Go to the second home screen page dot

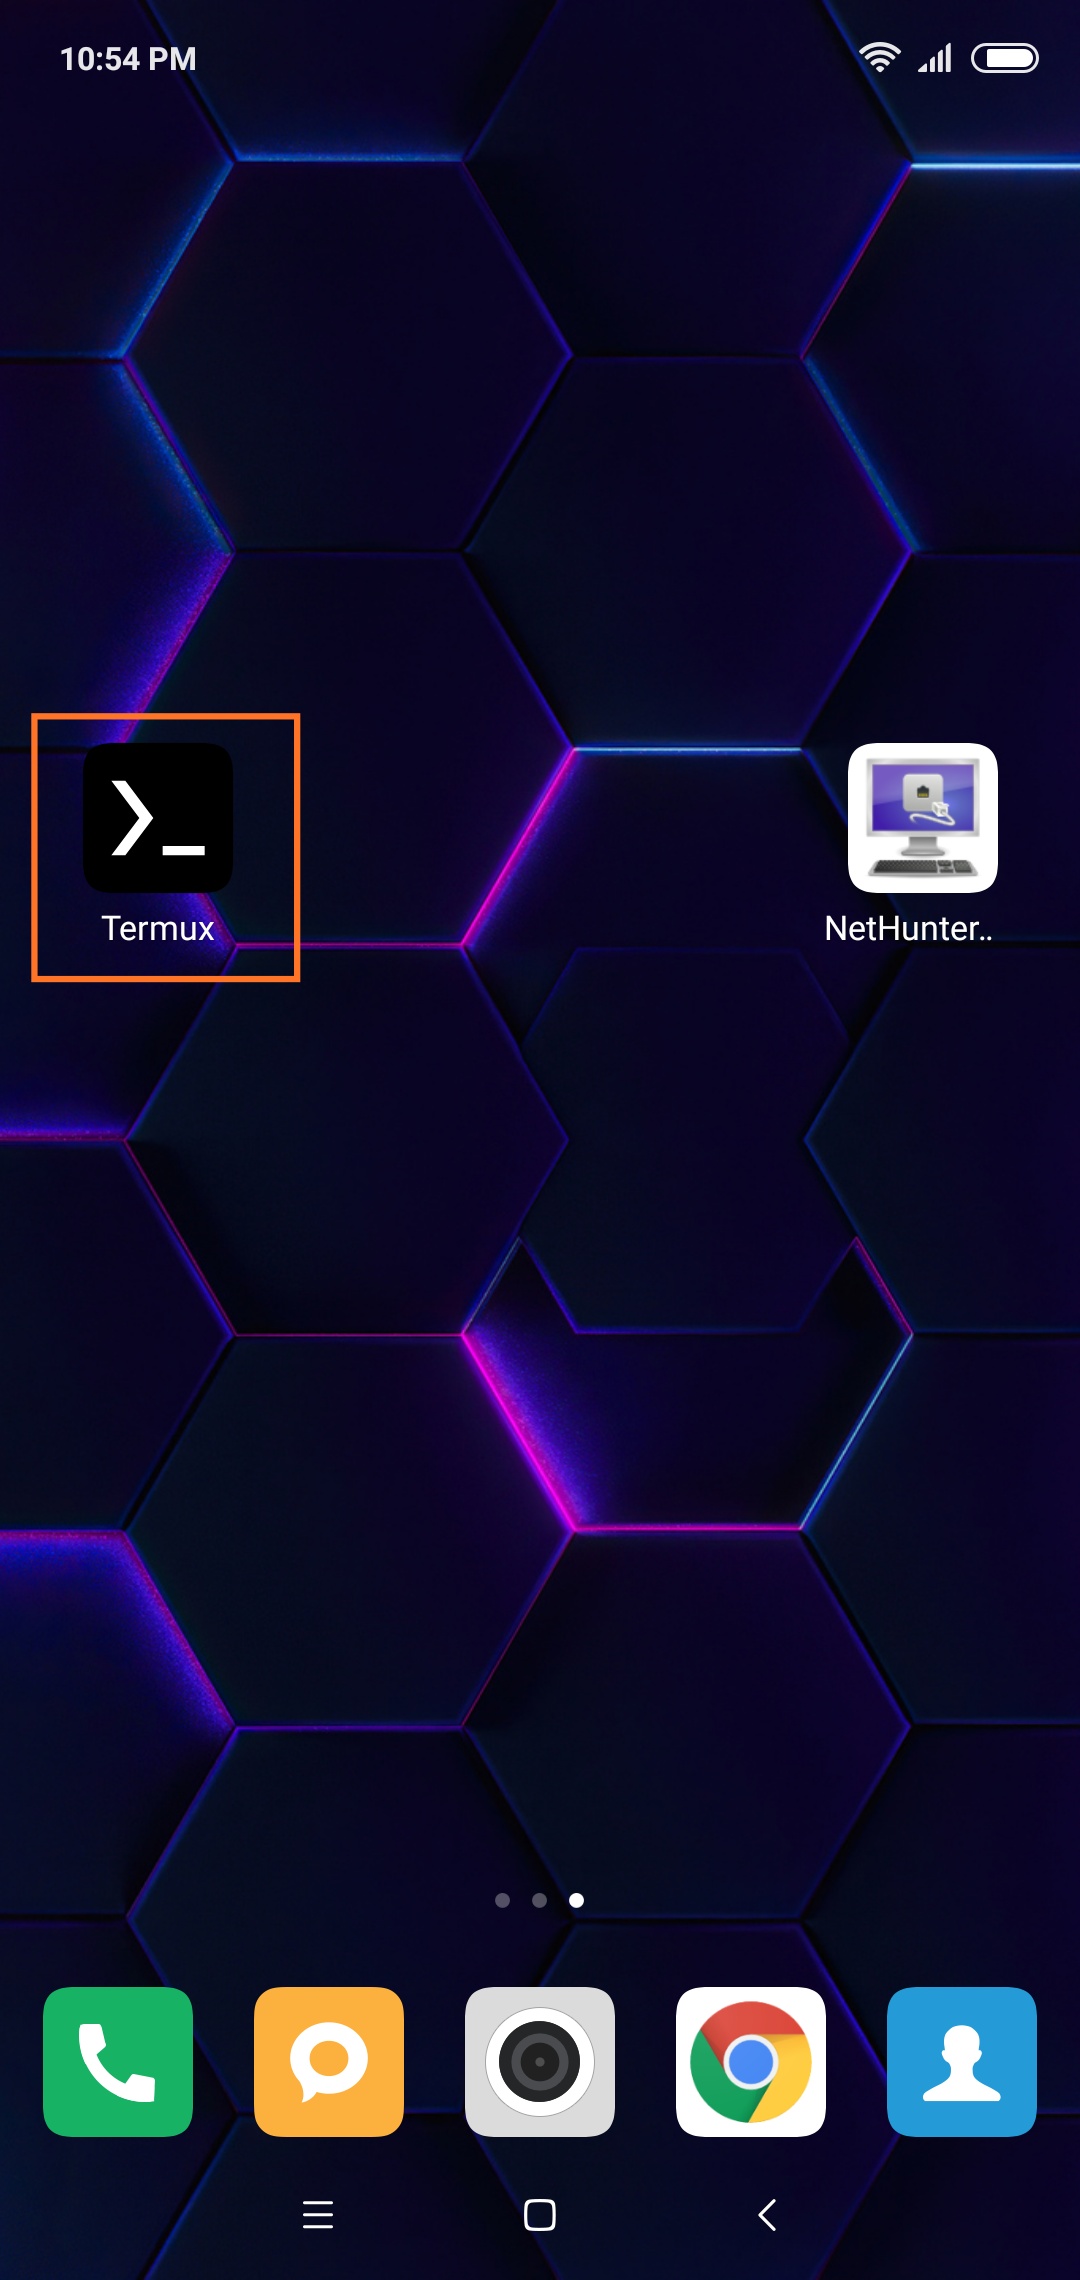540,1900
